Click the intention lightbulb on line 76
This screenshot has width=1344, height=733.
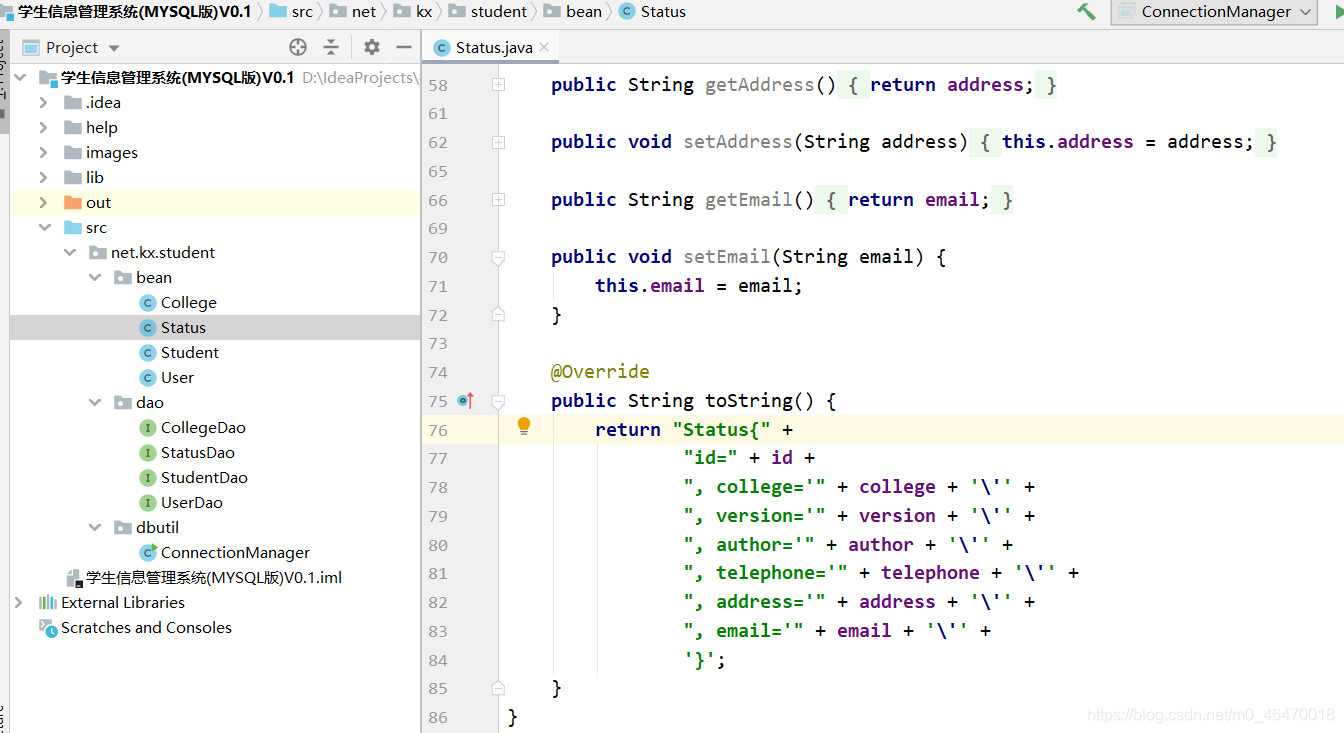tap(523, 427)
